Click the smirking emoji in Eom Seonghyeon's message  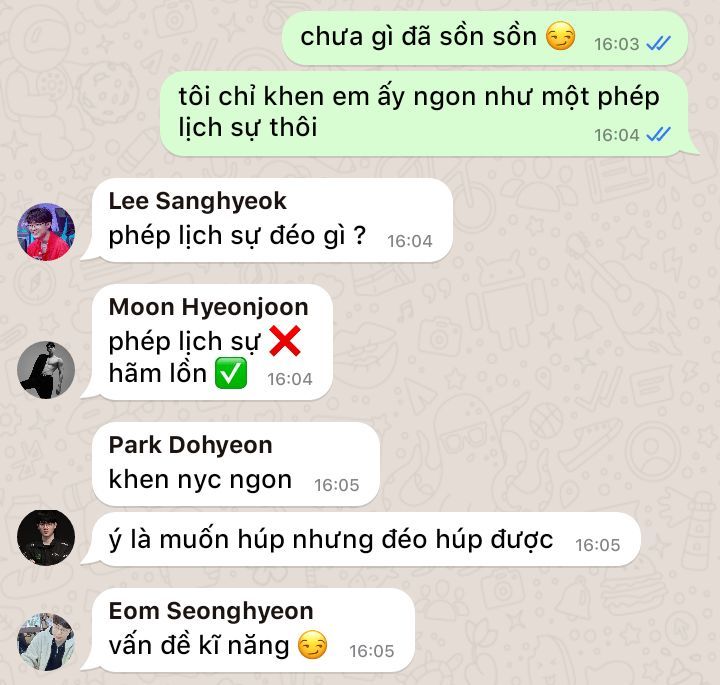312,646
